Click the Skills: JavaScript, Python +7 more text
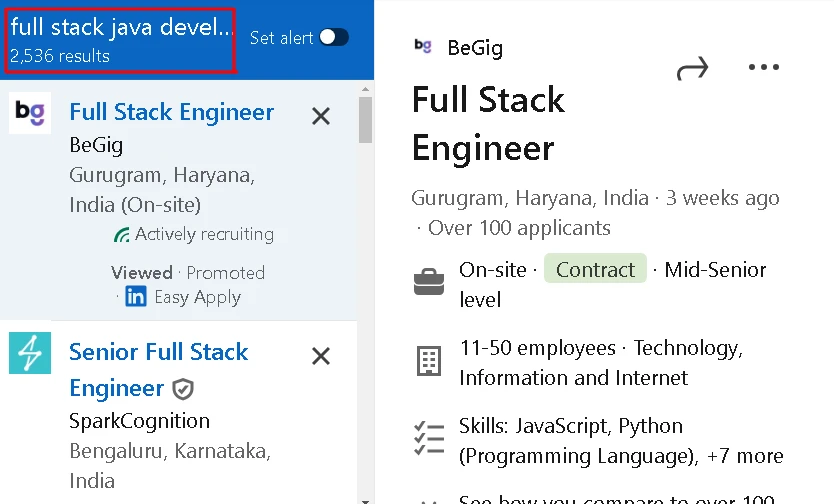Image resolution: width=834 pixels, height=504 pixels. (621, 441)
